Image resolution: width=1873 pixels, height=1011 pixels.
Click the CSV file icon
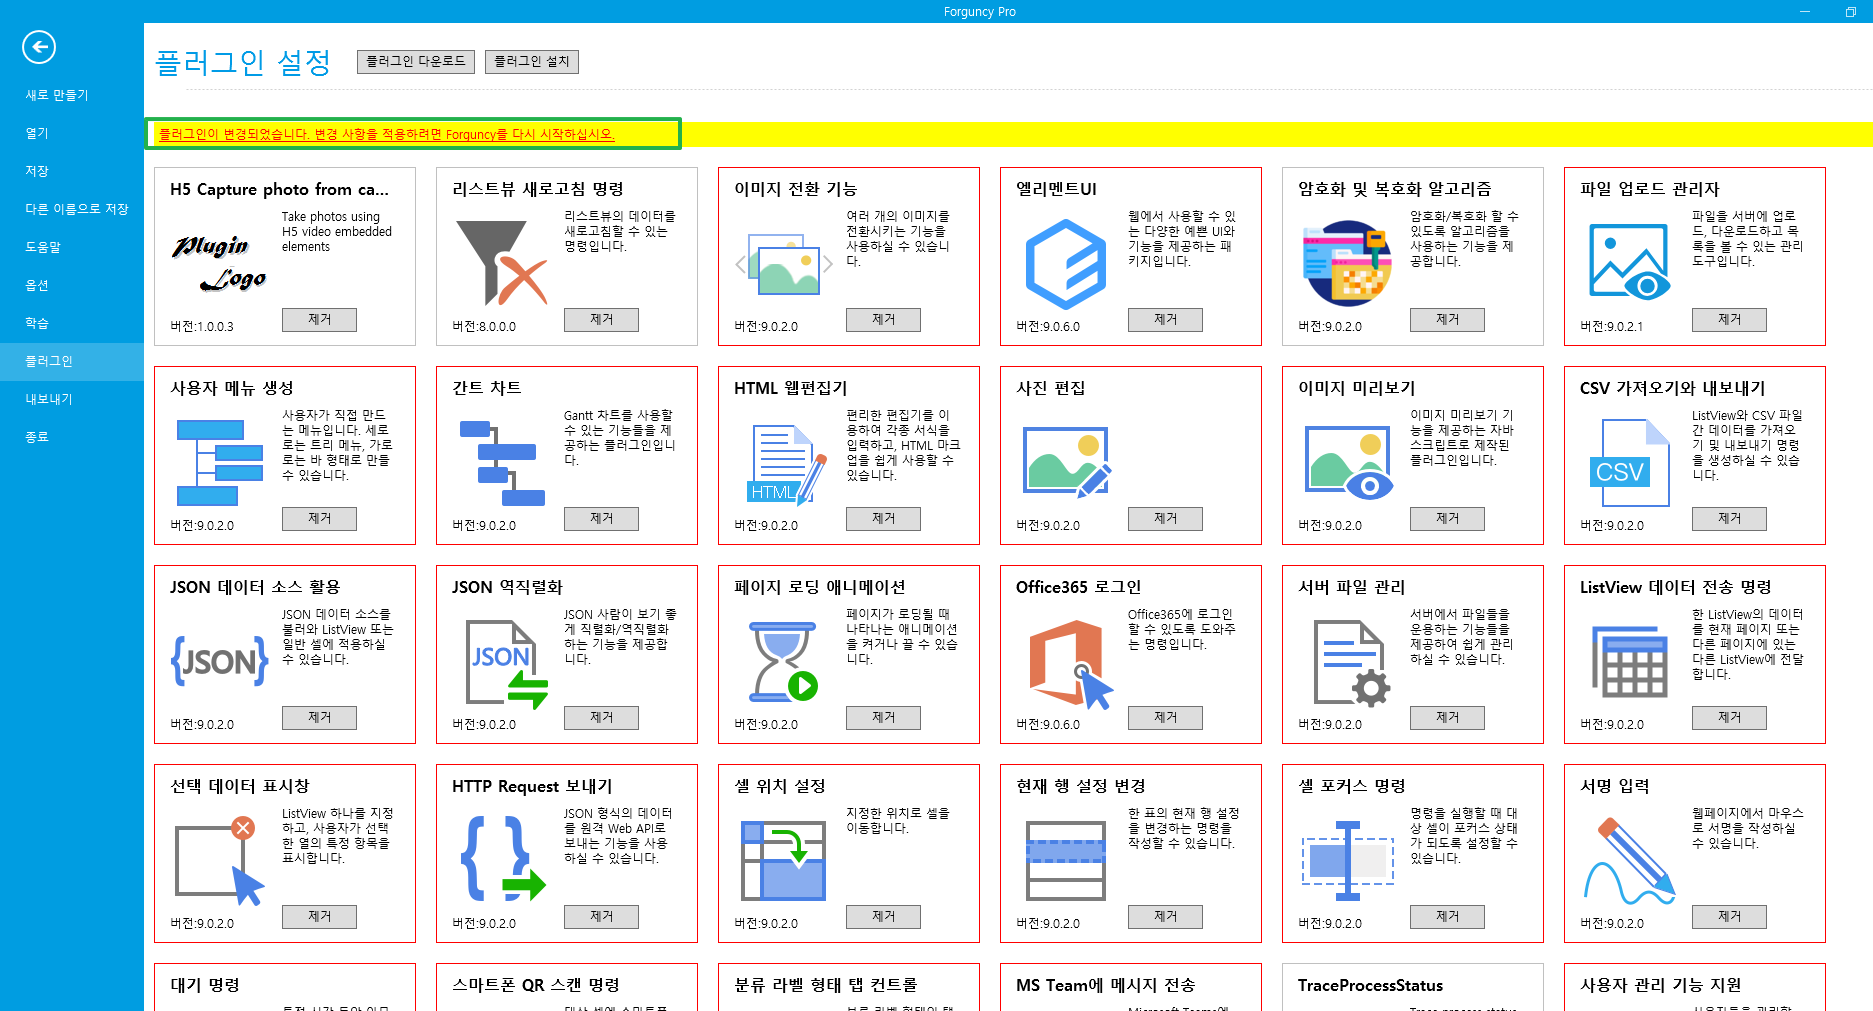click(x=1630, y=463)
